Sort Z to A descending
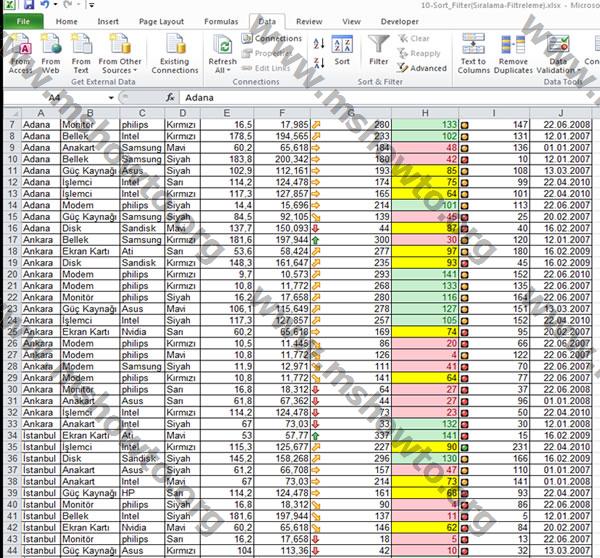 (319, 63)
